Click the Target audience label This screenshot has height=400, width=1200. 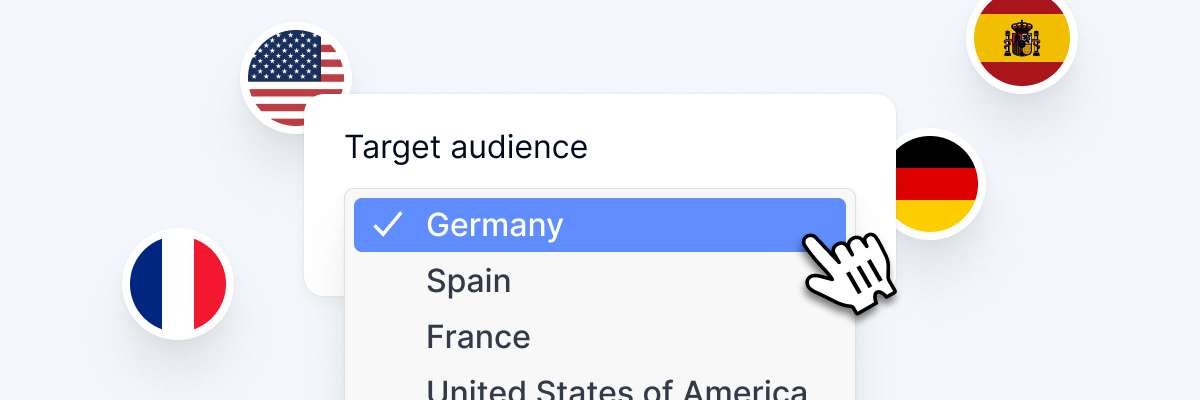click(466, 148)
